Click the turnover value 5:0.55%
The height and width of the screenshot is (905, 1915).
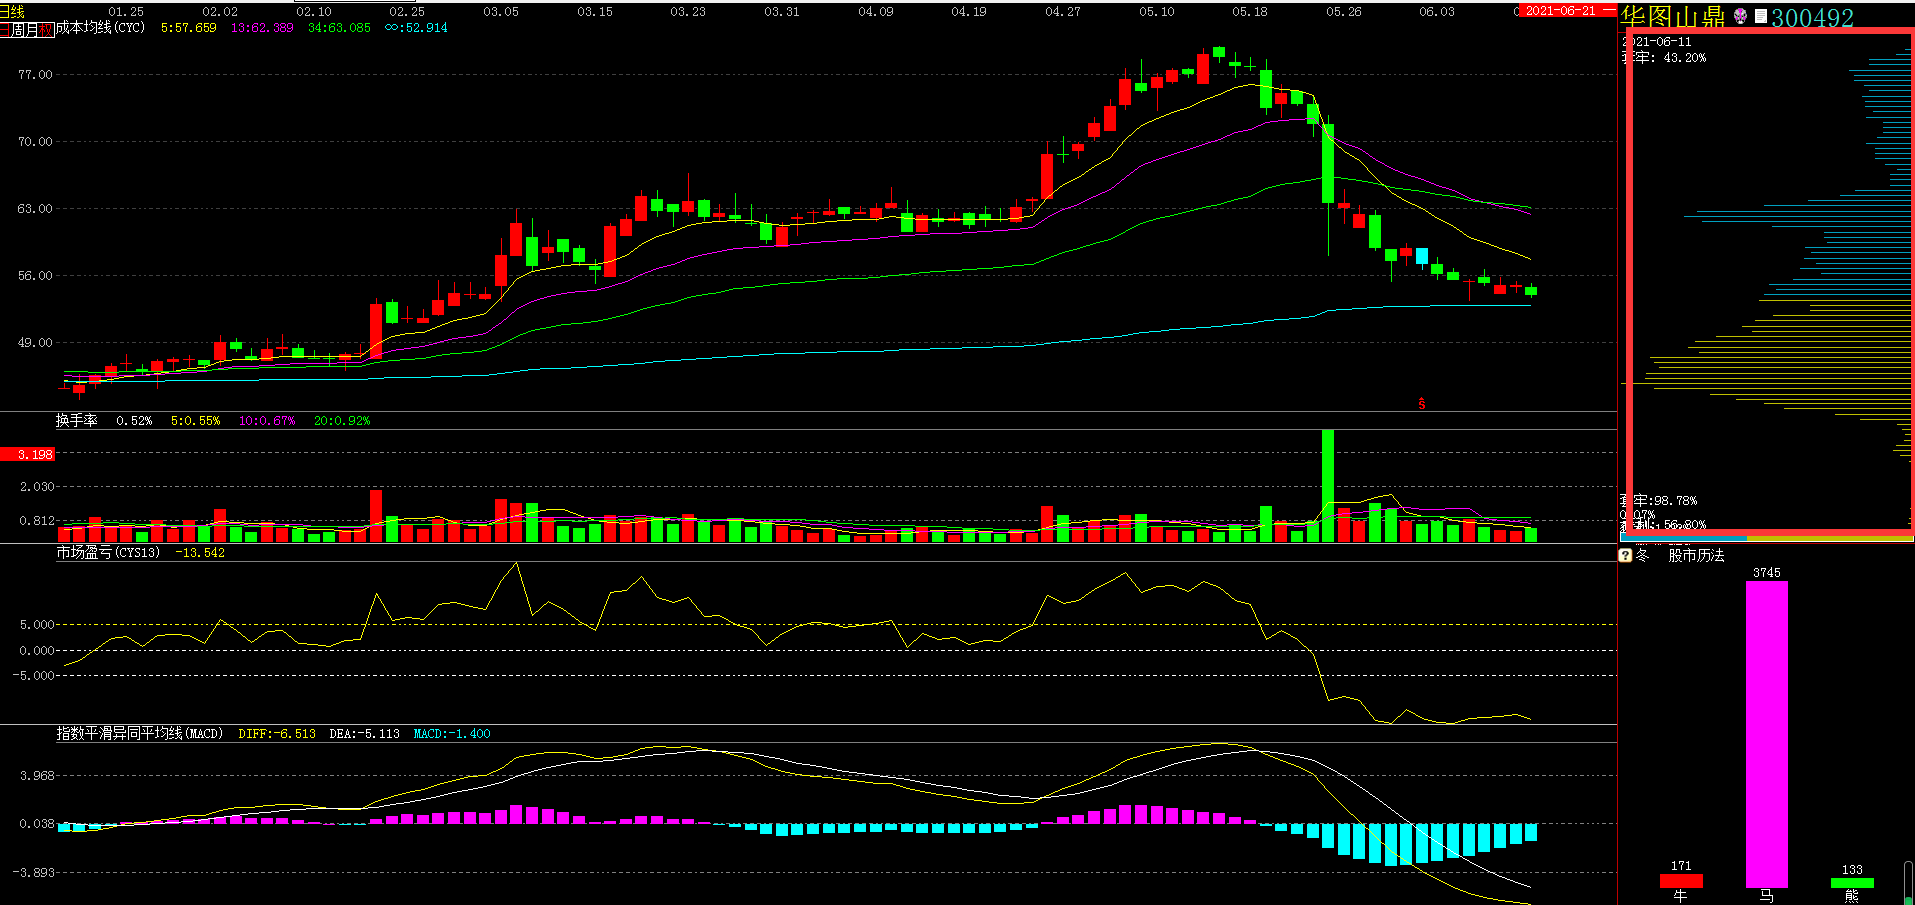point(195,421)
